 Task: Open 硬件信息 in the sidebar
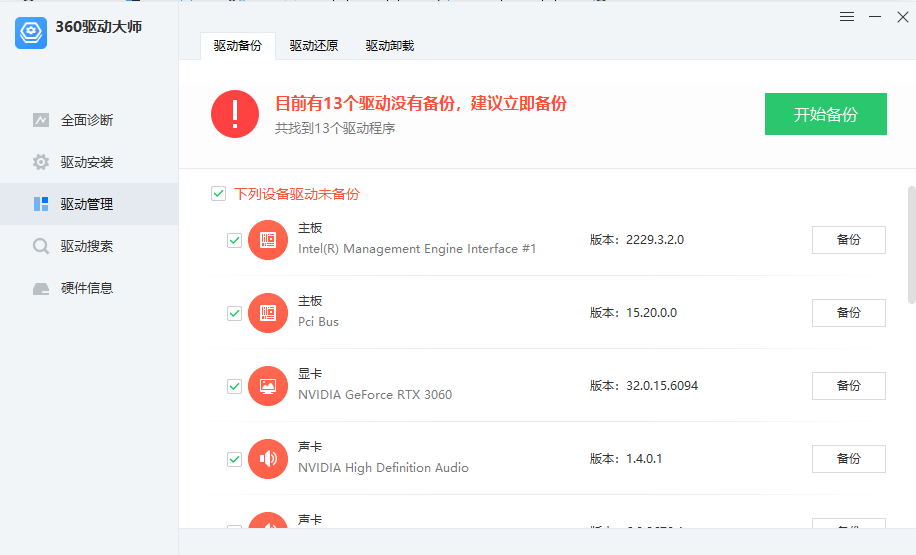coord(86,288)
